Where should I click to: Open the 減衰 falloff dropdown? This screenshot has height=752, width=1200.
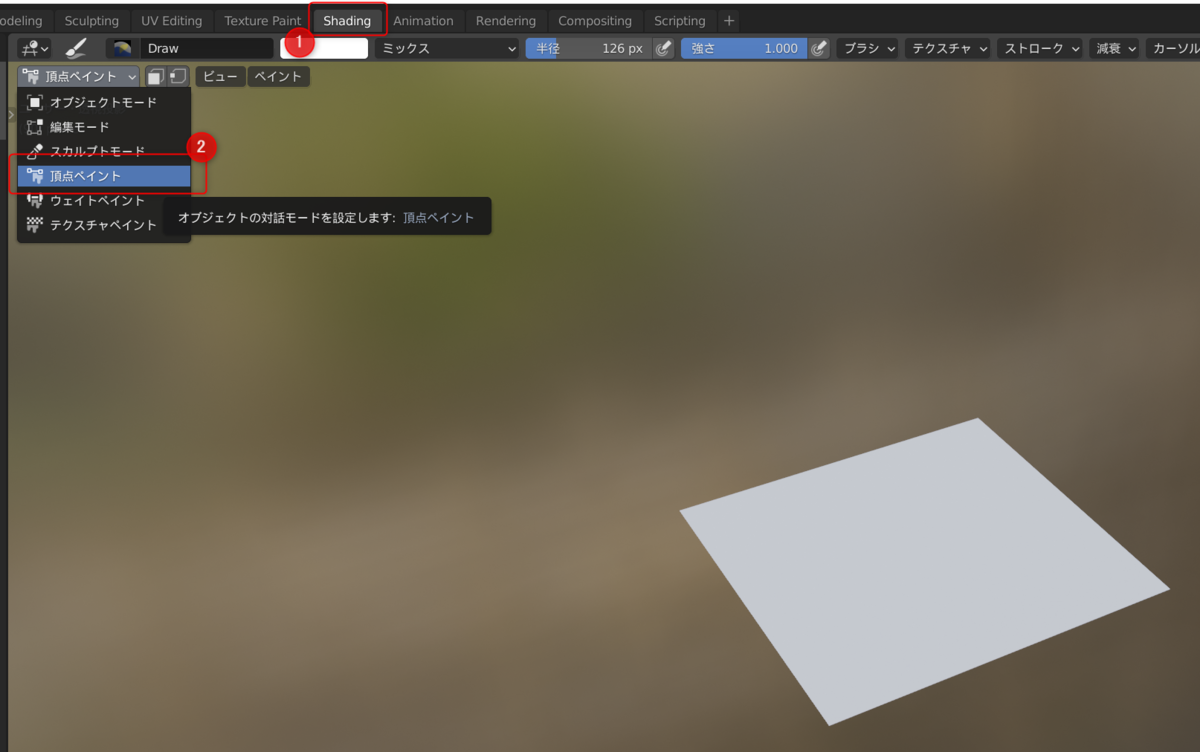[1113, 47]
